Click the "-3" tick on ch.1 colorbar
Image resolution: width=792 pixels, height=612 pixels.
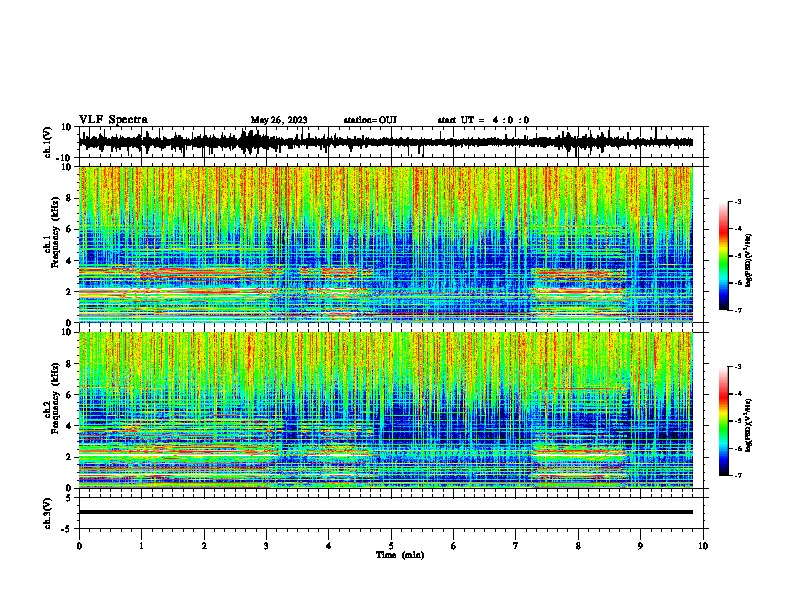(738, 202)
